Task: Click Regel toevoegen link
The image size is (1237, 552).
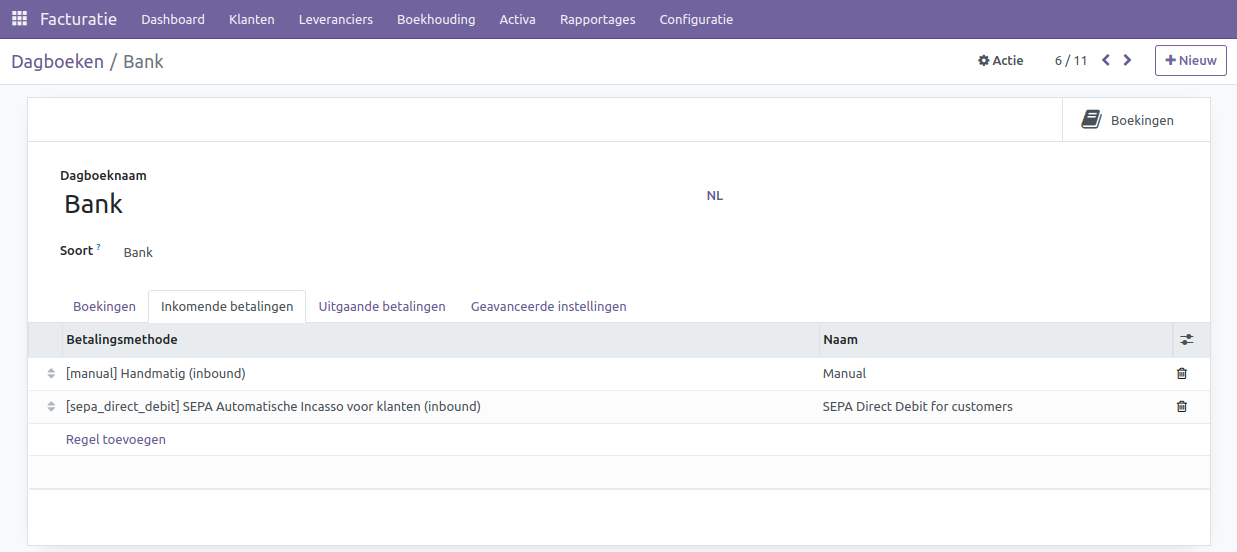Action: (x=116, y=440)
